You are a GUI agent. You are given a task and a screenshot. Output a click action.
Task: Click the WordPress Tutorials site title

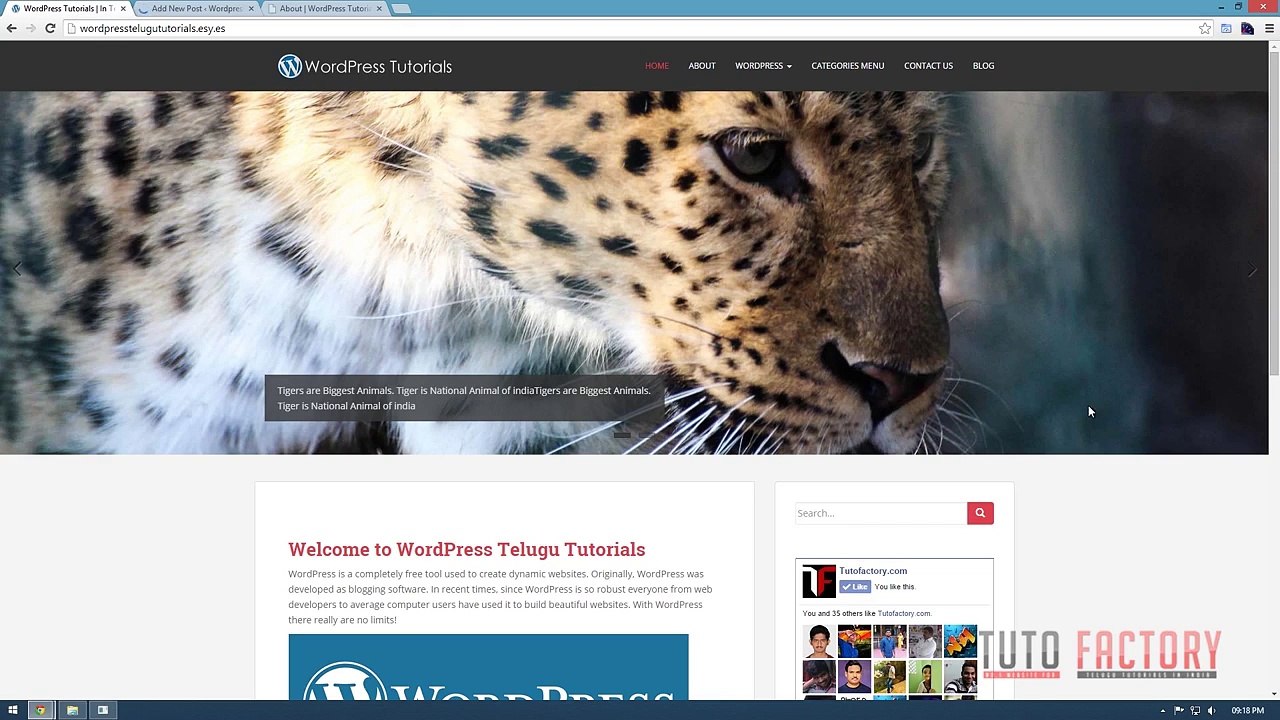tap(378, 67)
